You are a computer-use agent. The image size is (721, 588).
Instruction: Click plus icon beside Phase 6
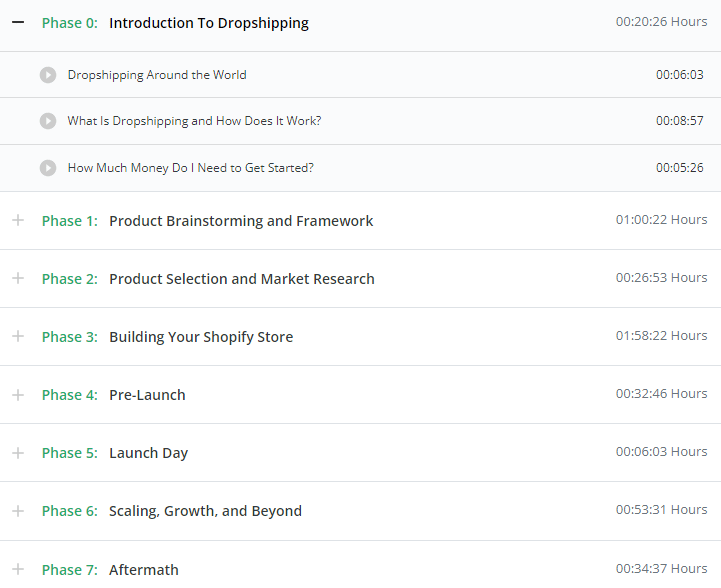[x=18, y=511]
